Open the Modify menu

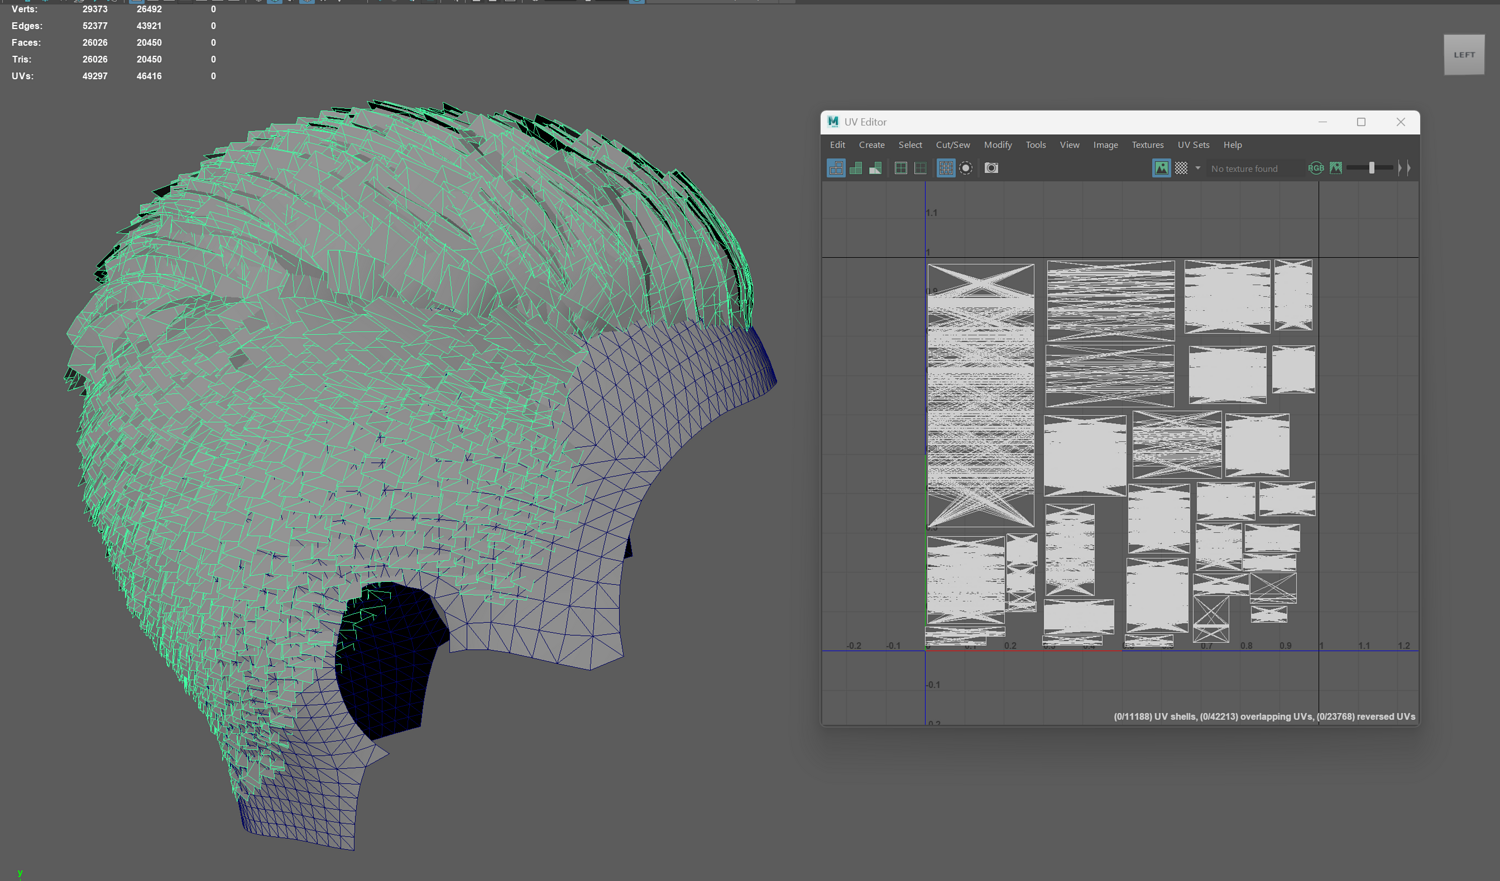998,145
